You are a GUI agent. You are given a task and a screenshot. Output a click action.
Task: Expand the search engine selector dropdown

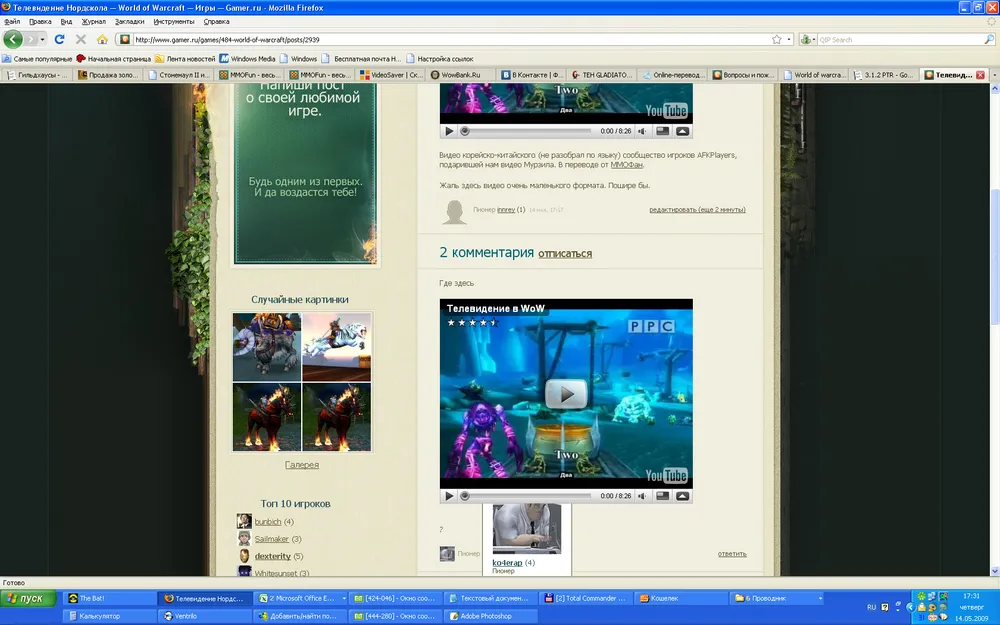[x=808, y=39]
